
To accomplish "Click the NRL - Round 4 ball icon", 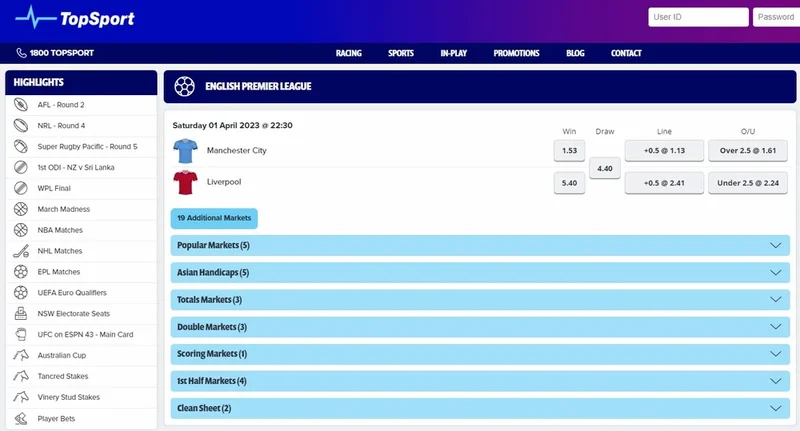I will click(21, 125).
